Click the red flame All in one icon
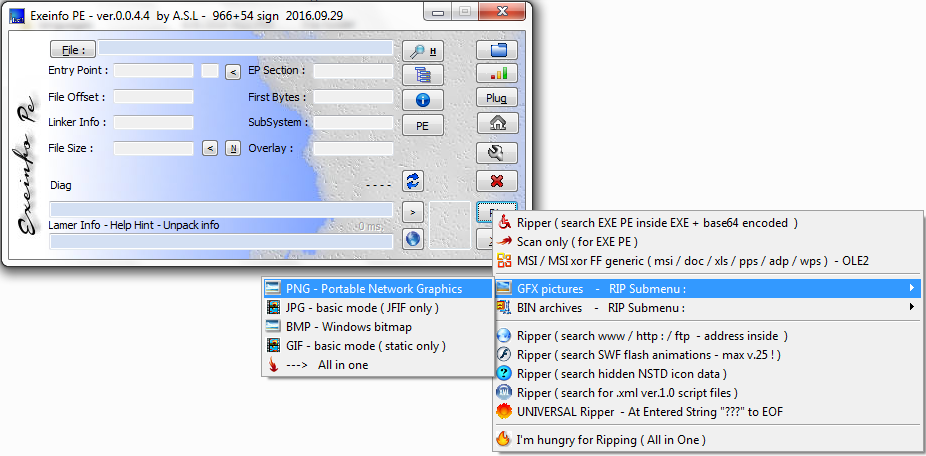 click(x=273, y=364)
